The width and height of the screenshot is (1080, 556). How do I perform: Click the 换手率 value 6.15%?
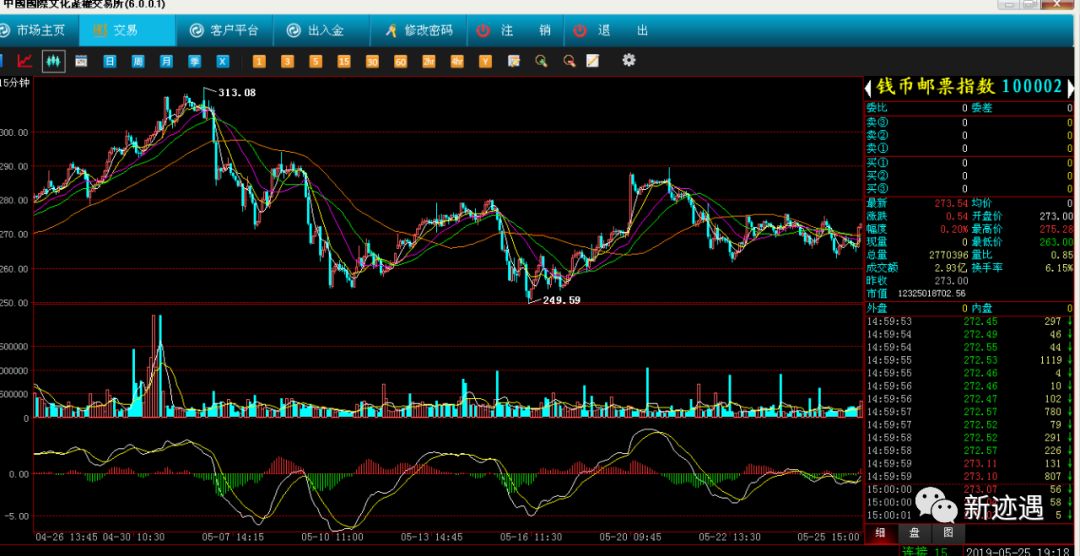tap(1059, 267)
